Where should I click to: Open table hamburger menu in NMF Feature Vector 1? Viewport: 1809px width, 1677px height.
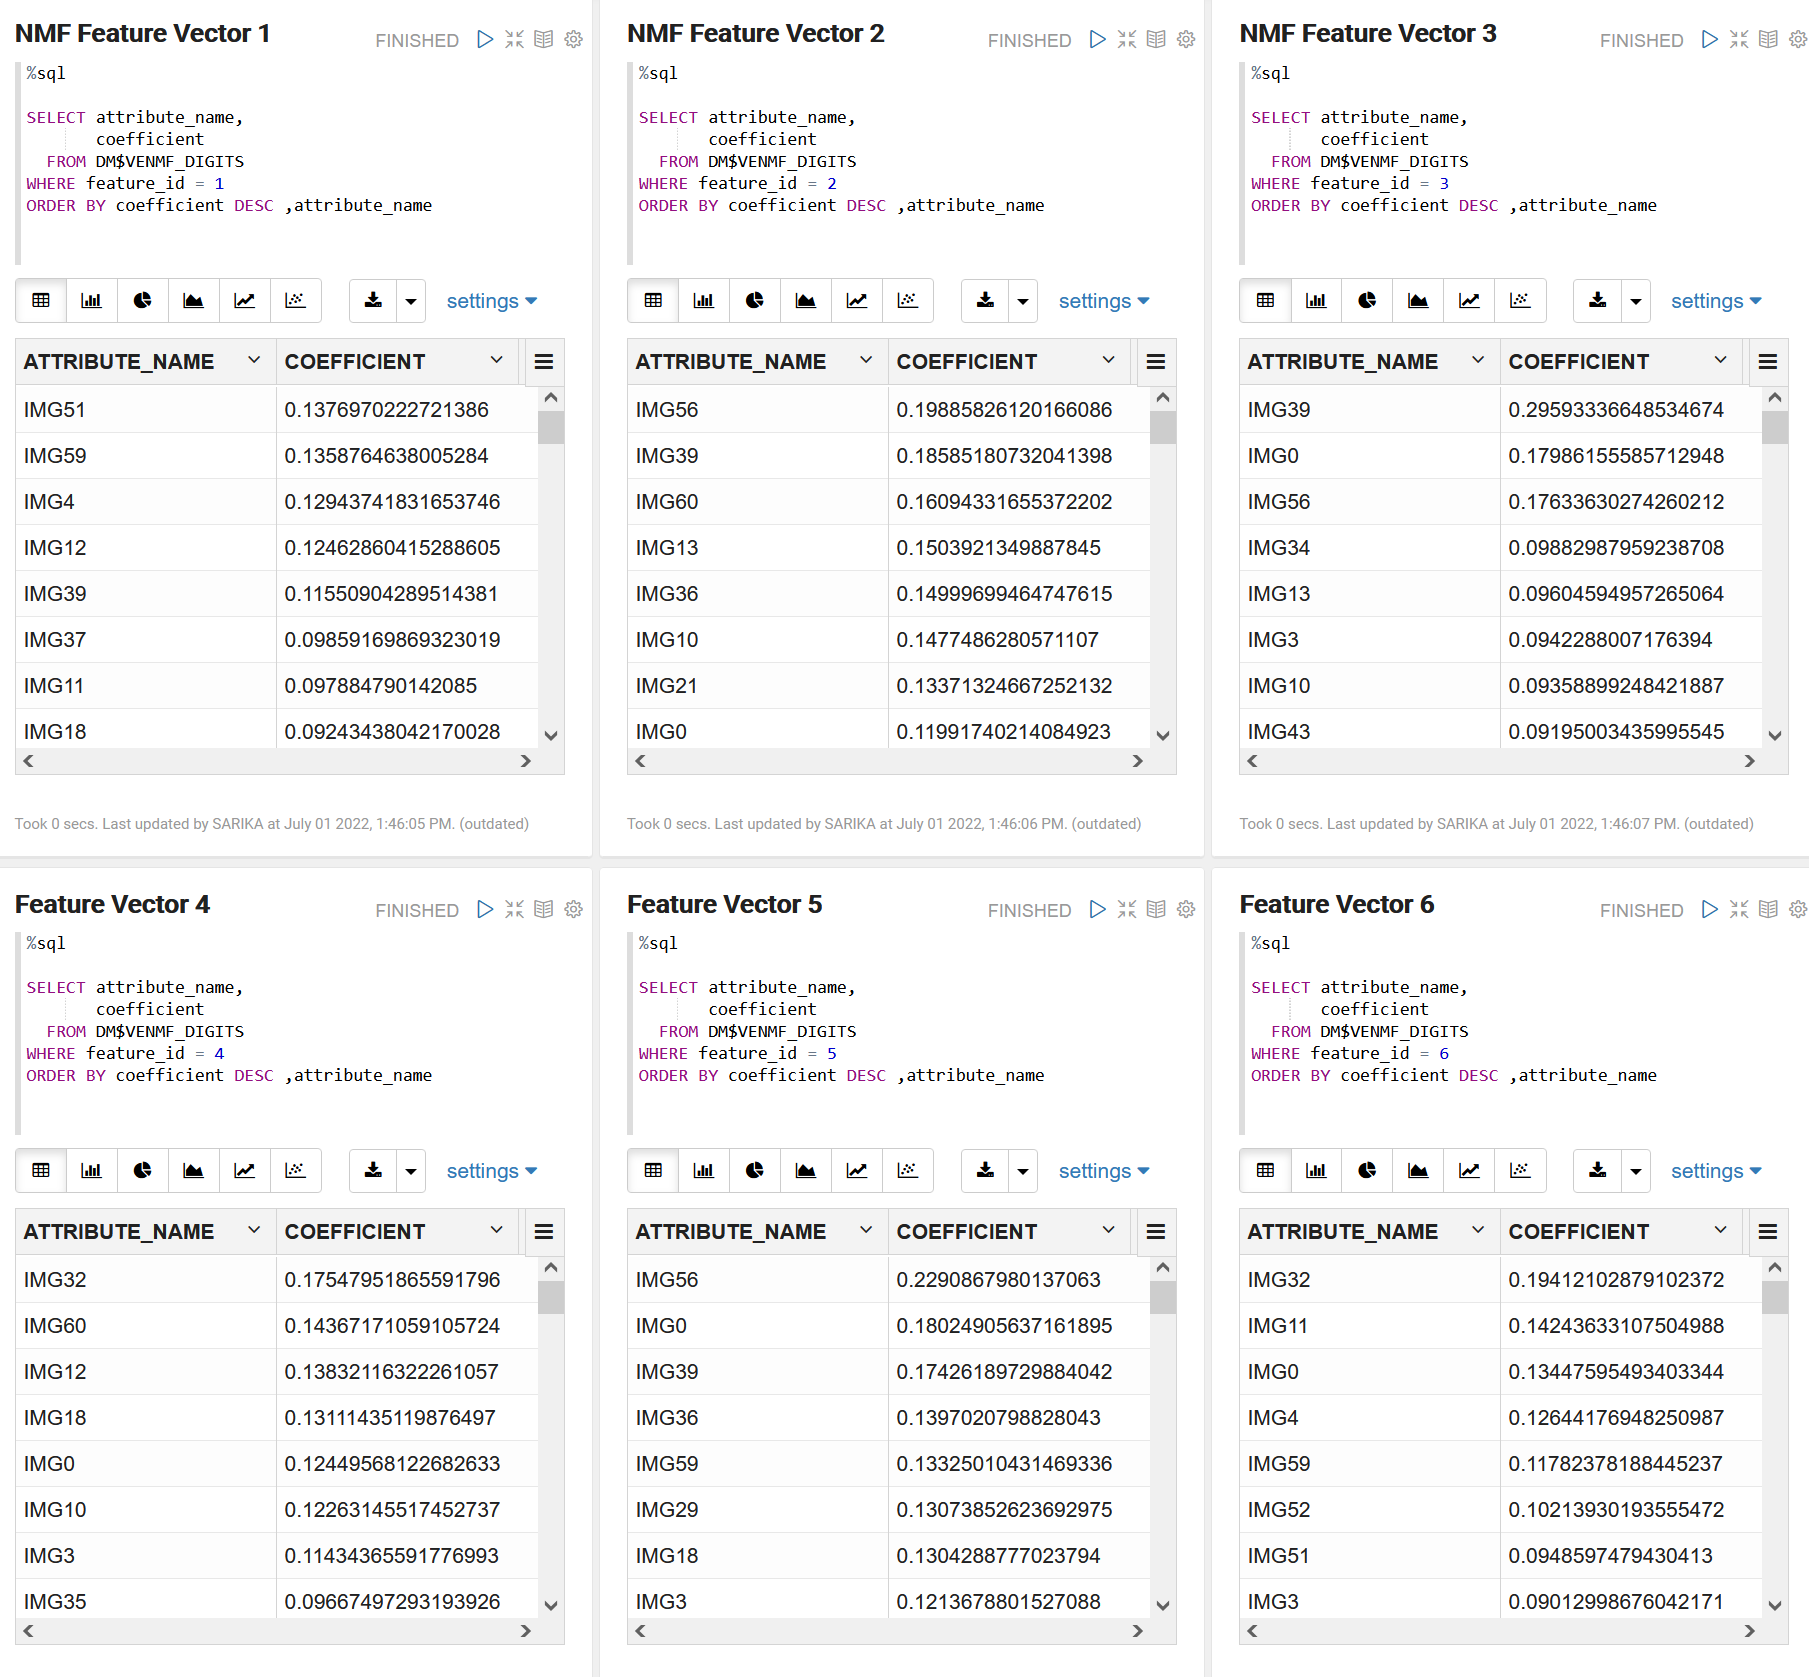point(544,362)
